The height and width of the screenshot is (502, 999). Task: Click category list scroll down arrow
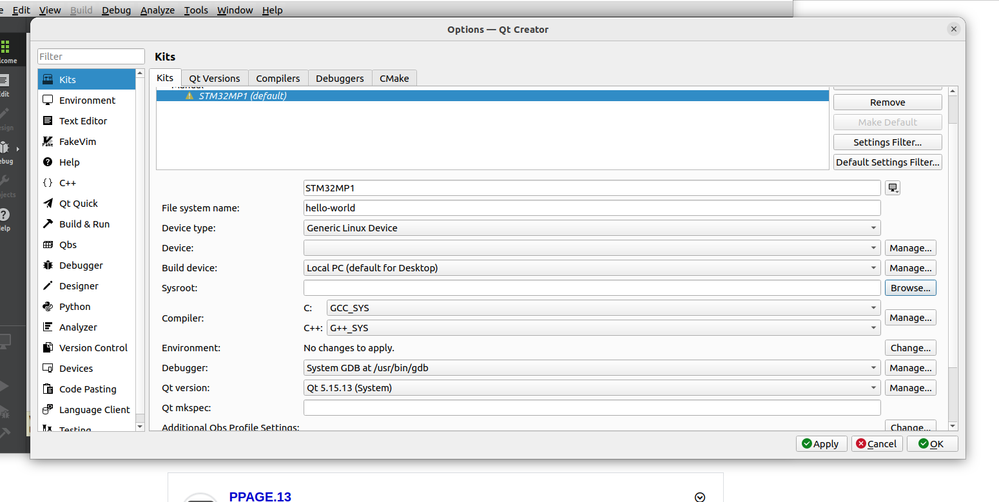point(140,426)
